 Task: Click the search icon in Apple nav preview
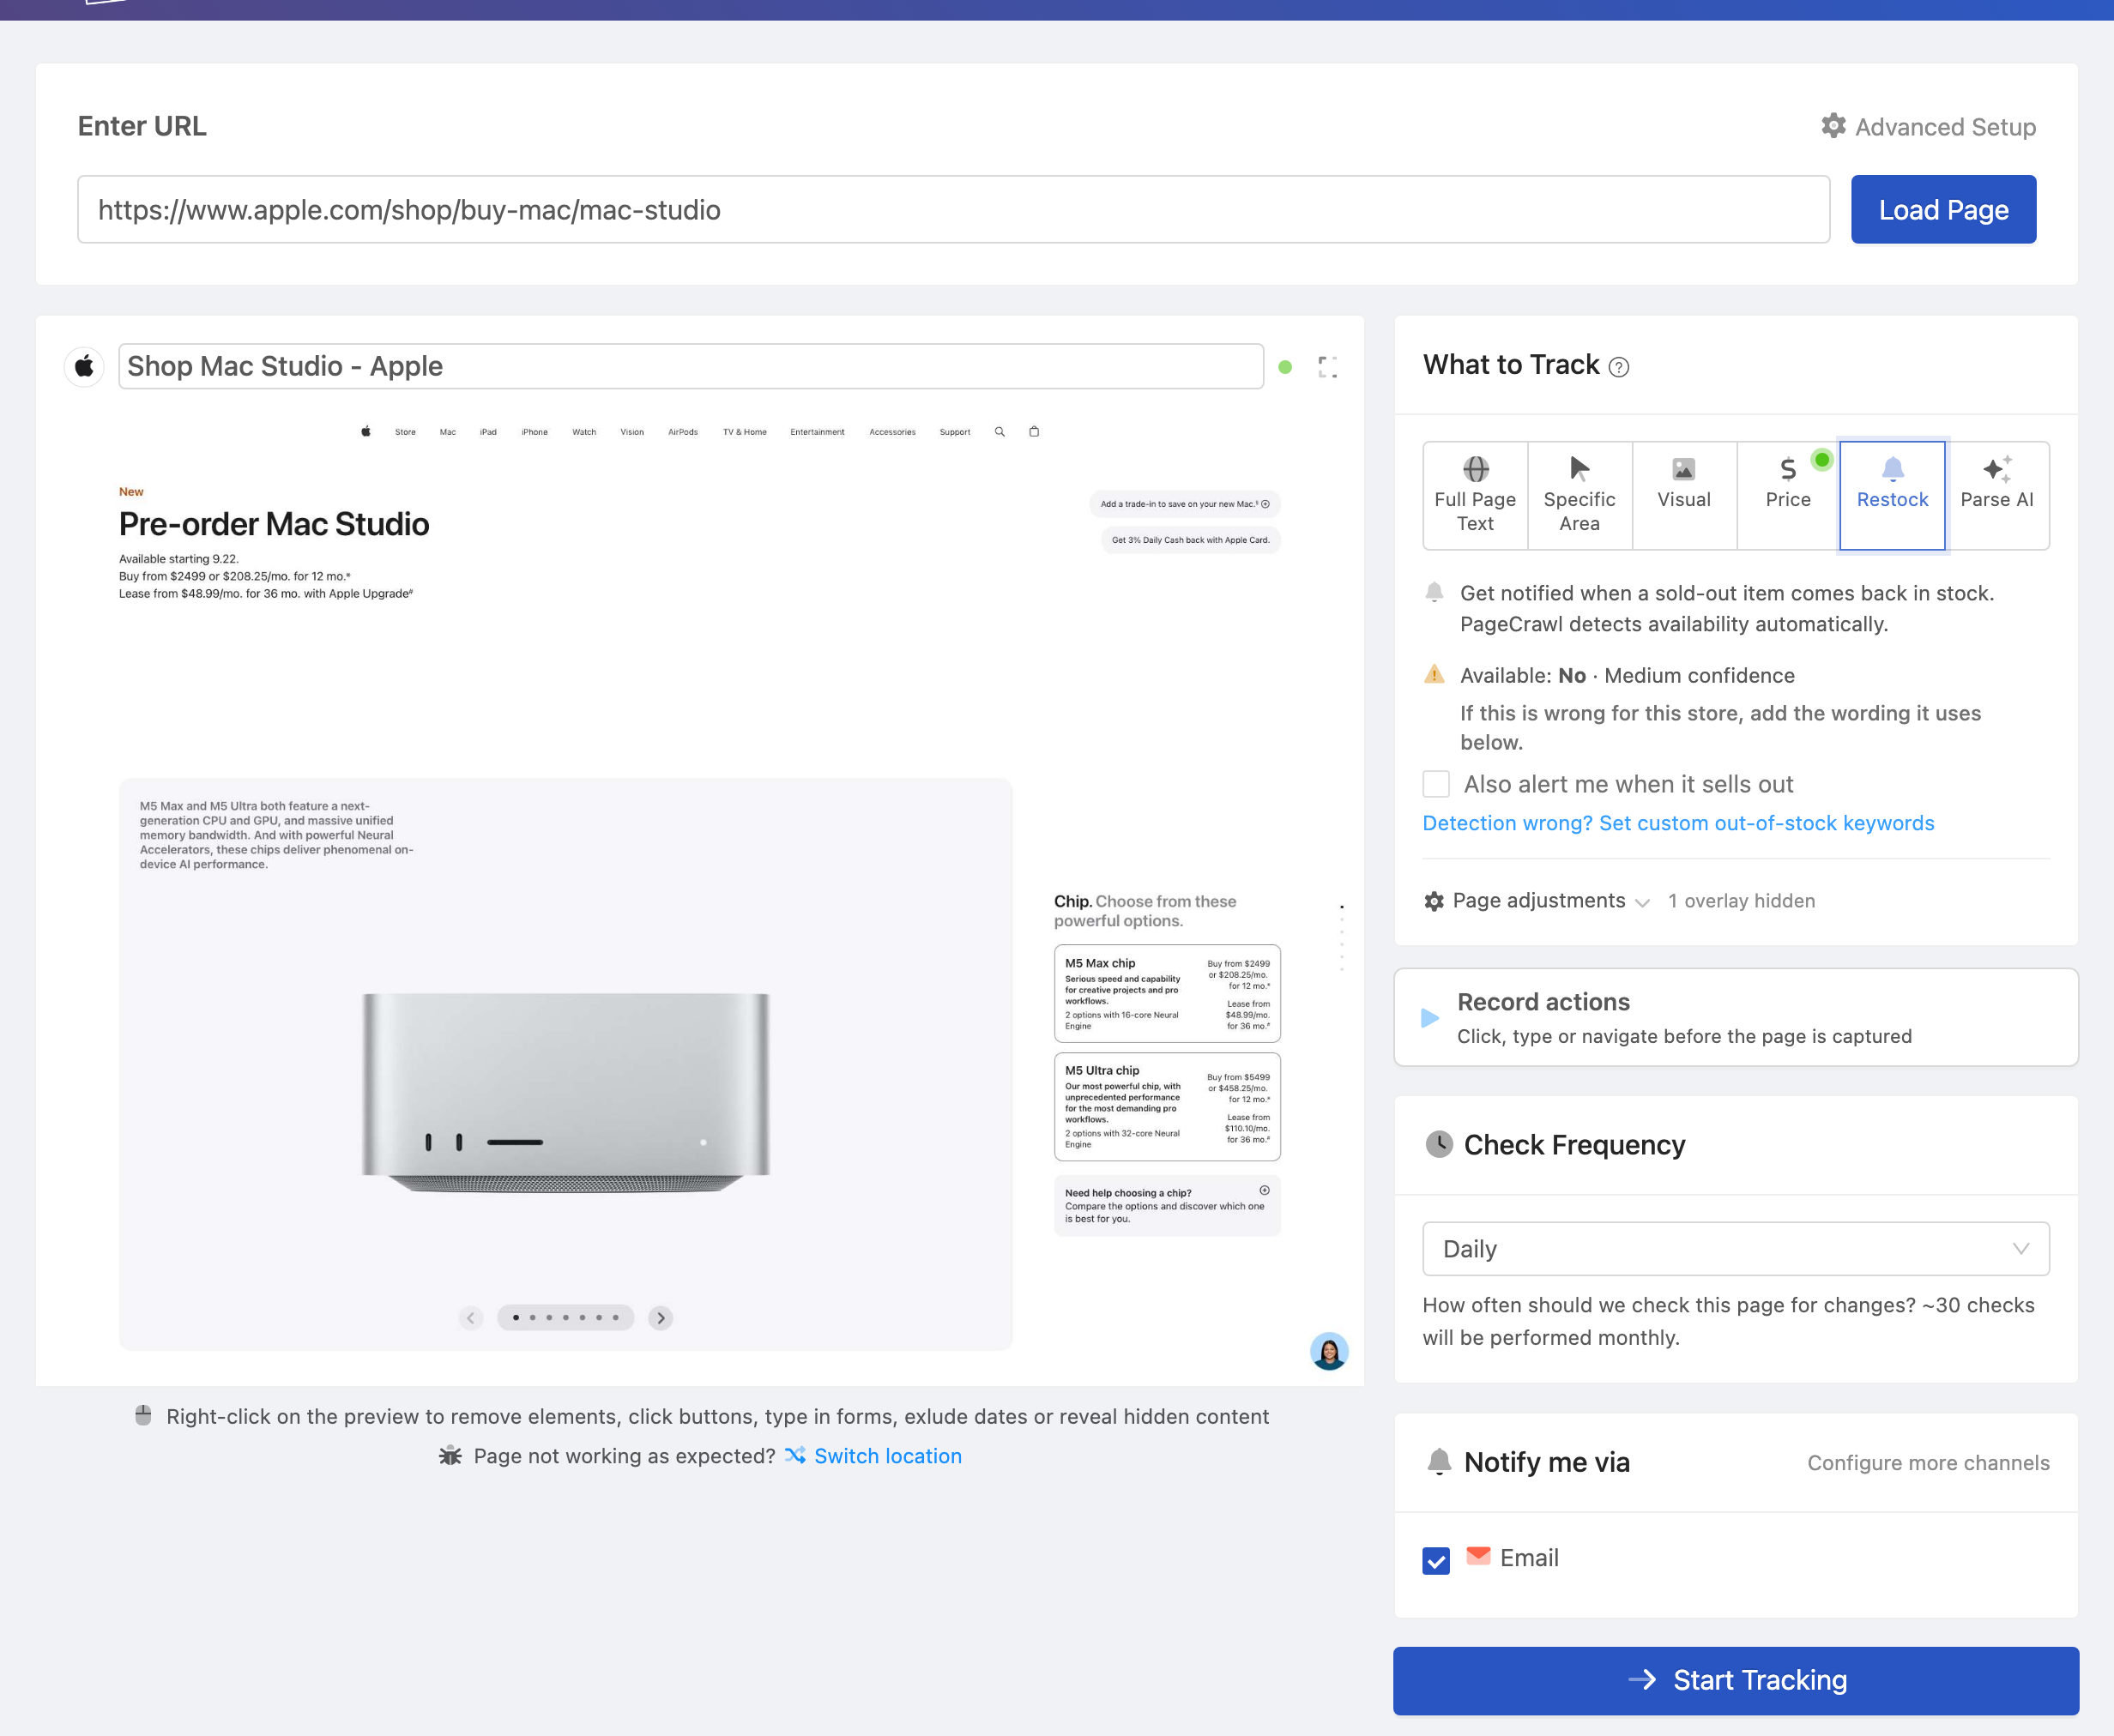point(999,432)
